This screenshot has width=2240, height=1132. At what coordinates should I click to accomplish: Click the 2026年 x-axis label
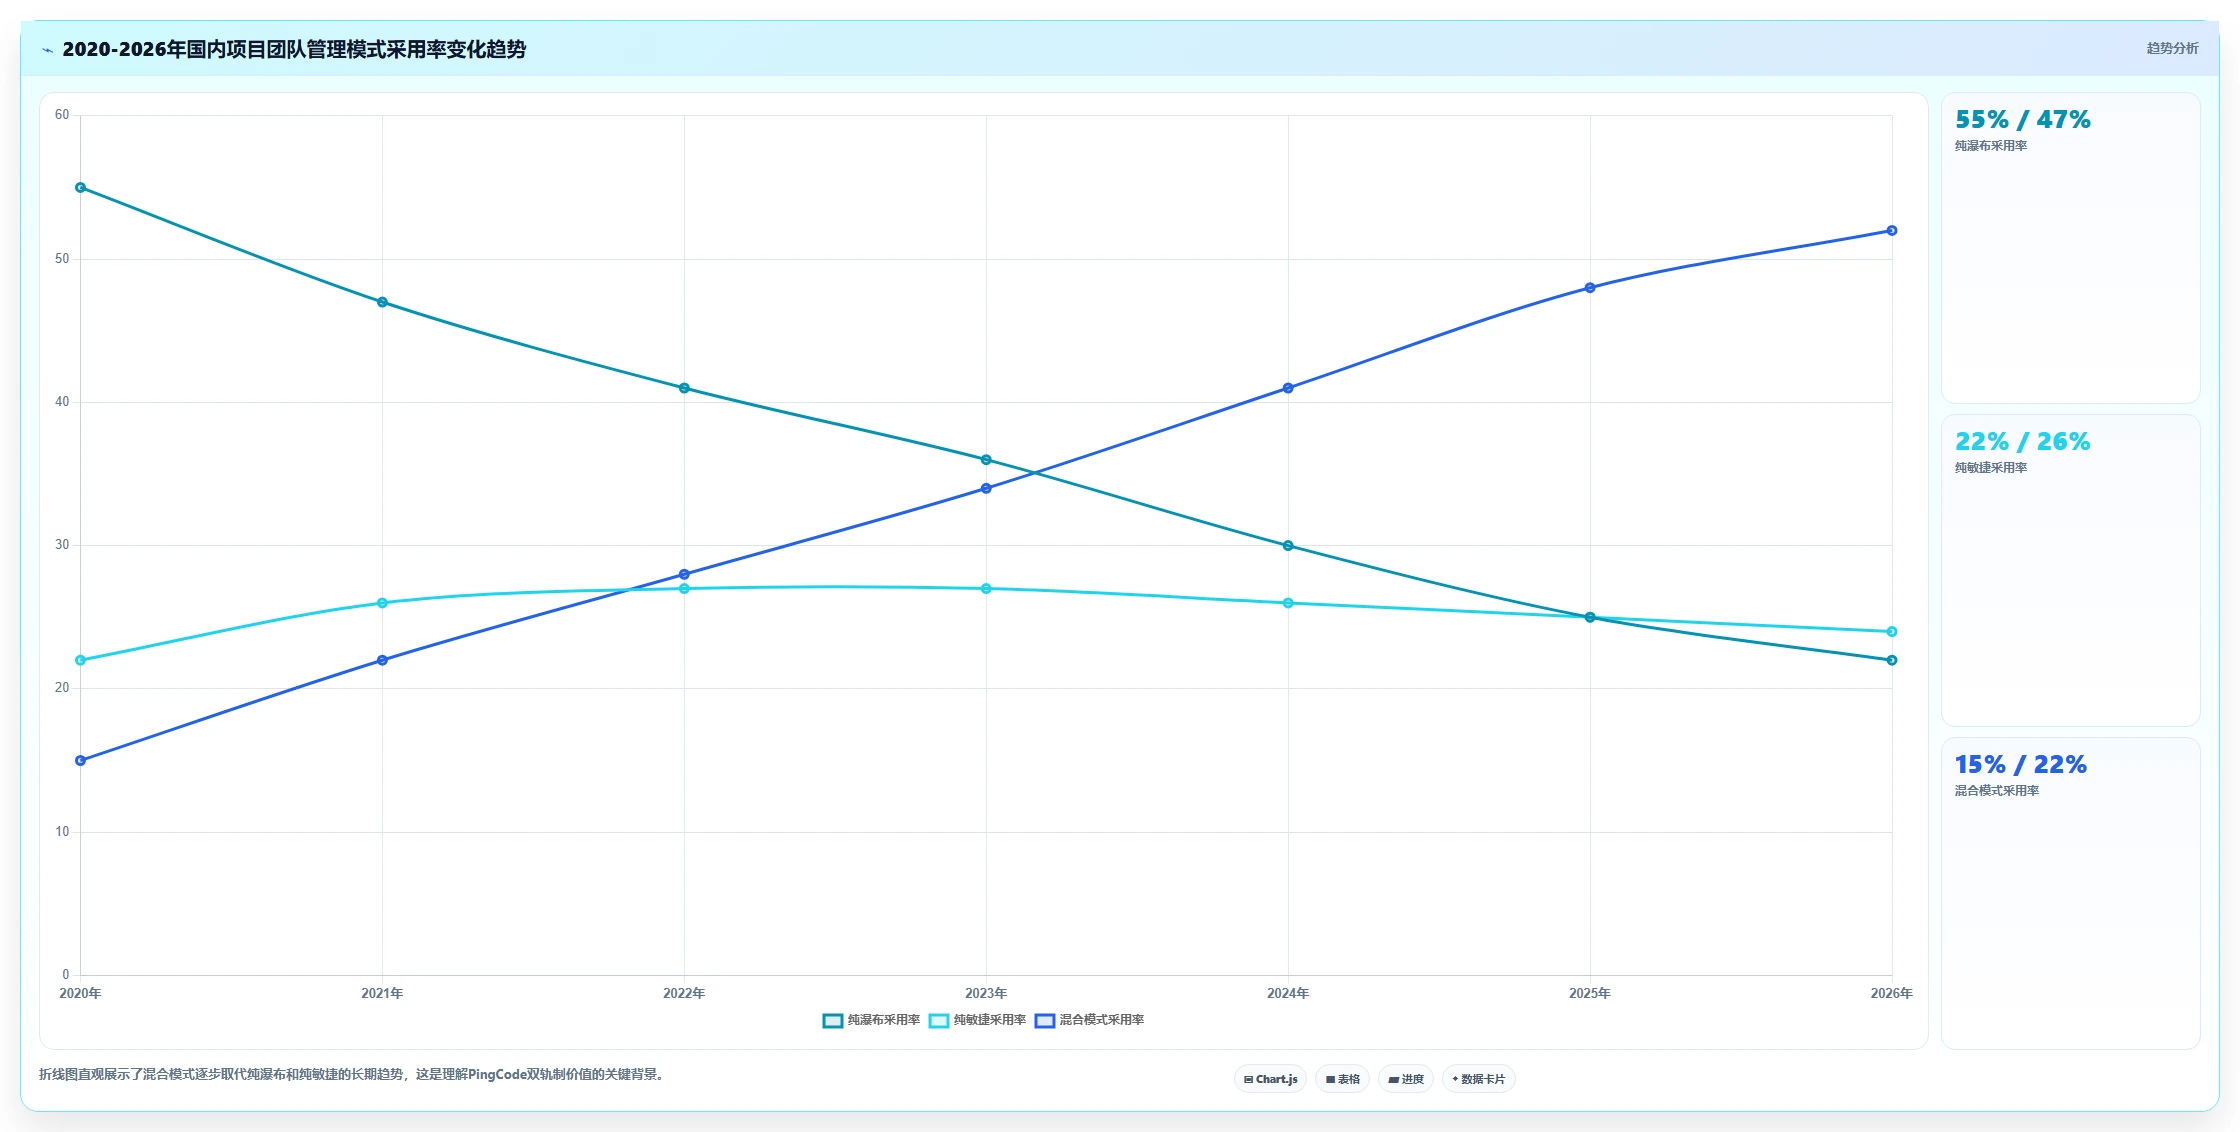coord(1892,993)
